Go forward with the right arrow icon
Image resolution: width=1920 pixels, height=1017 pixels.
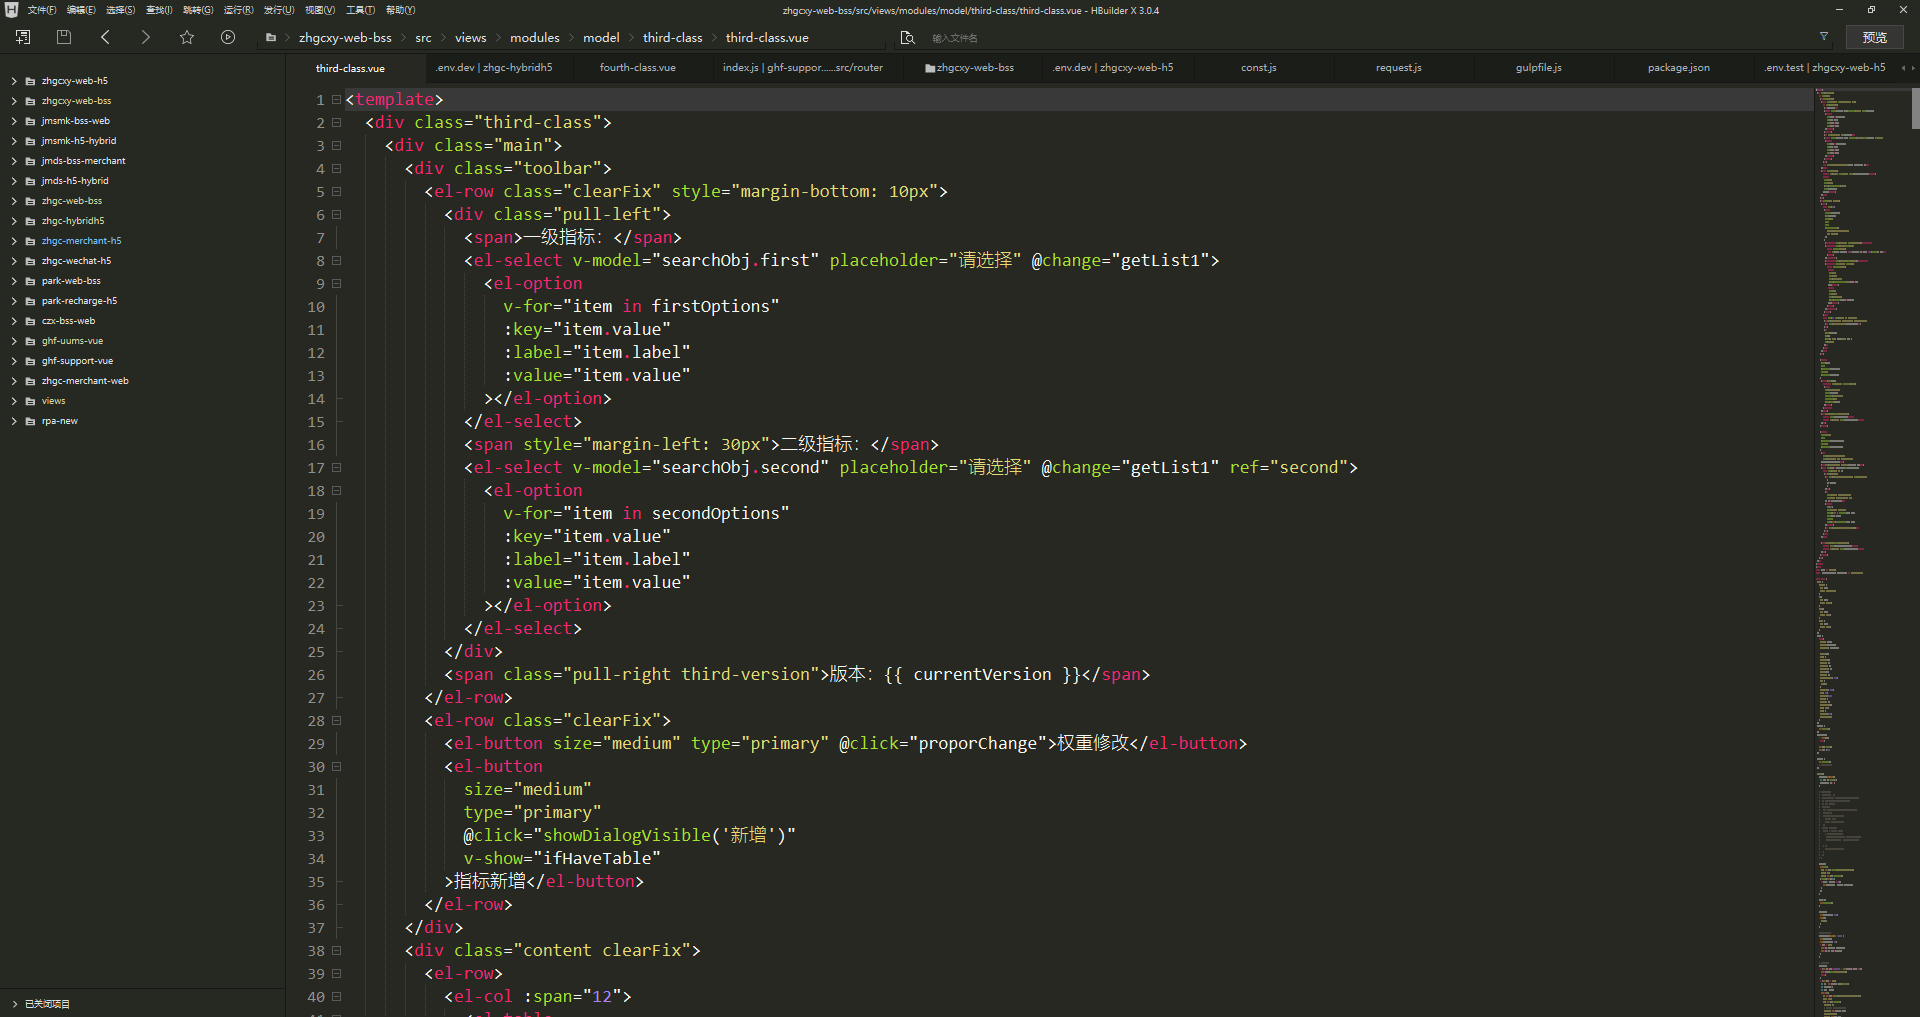point(146,37)
